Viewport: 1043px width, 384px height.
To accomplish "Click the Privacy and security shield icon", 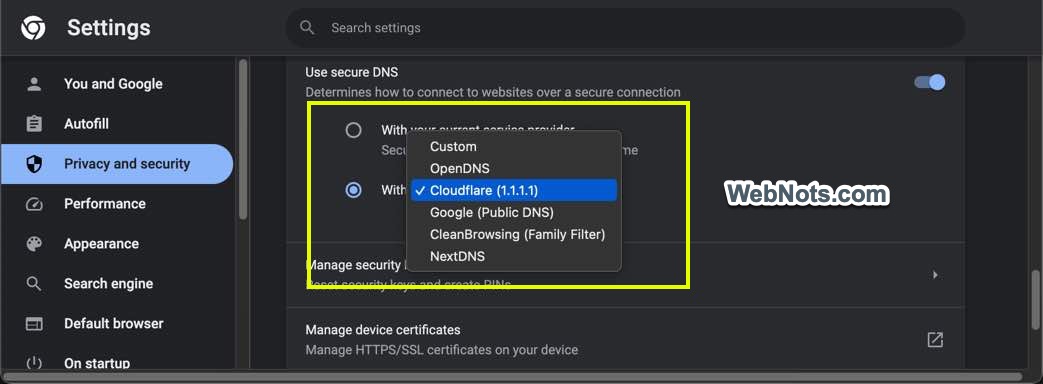I will tap(34, 164).
